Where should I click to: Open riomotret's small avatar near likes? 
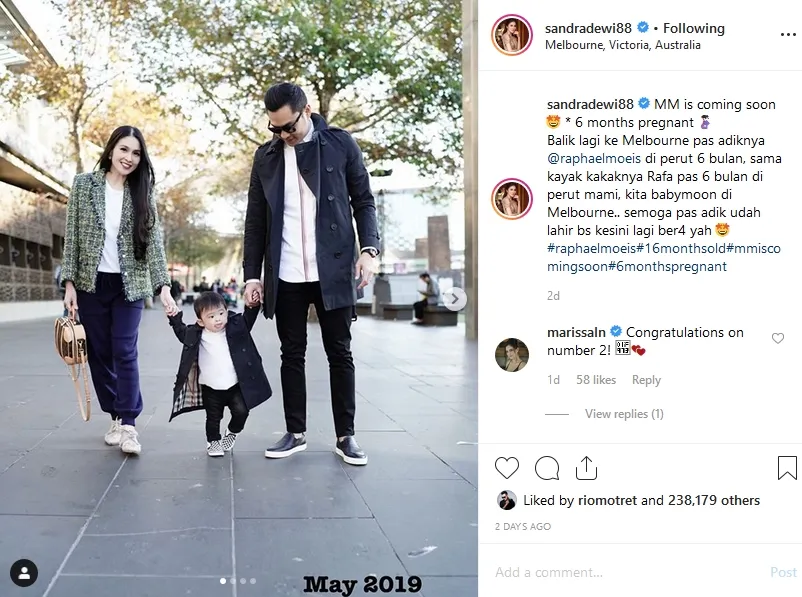pyautogui.click(x=506, y=500)
